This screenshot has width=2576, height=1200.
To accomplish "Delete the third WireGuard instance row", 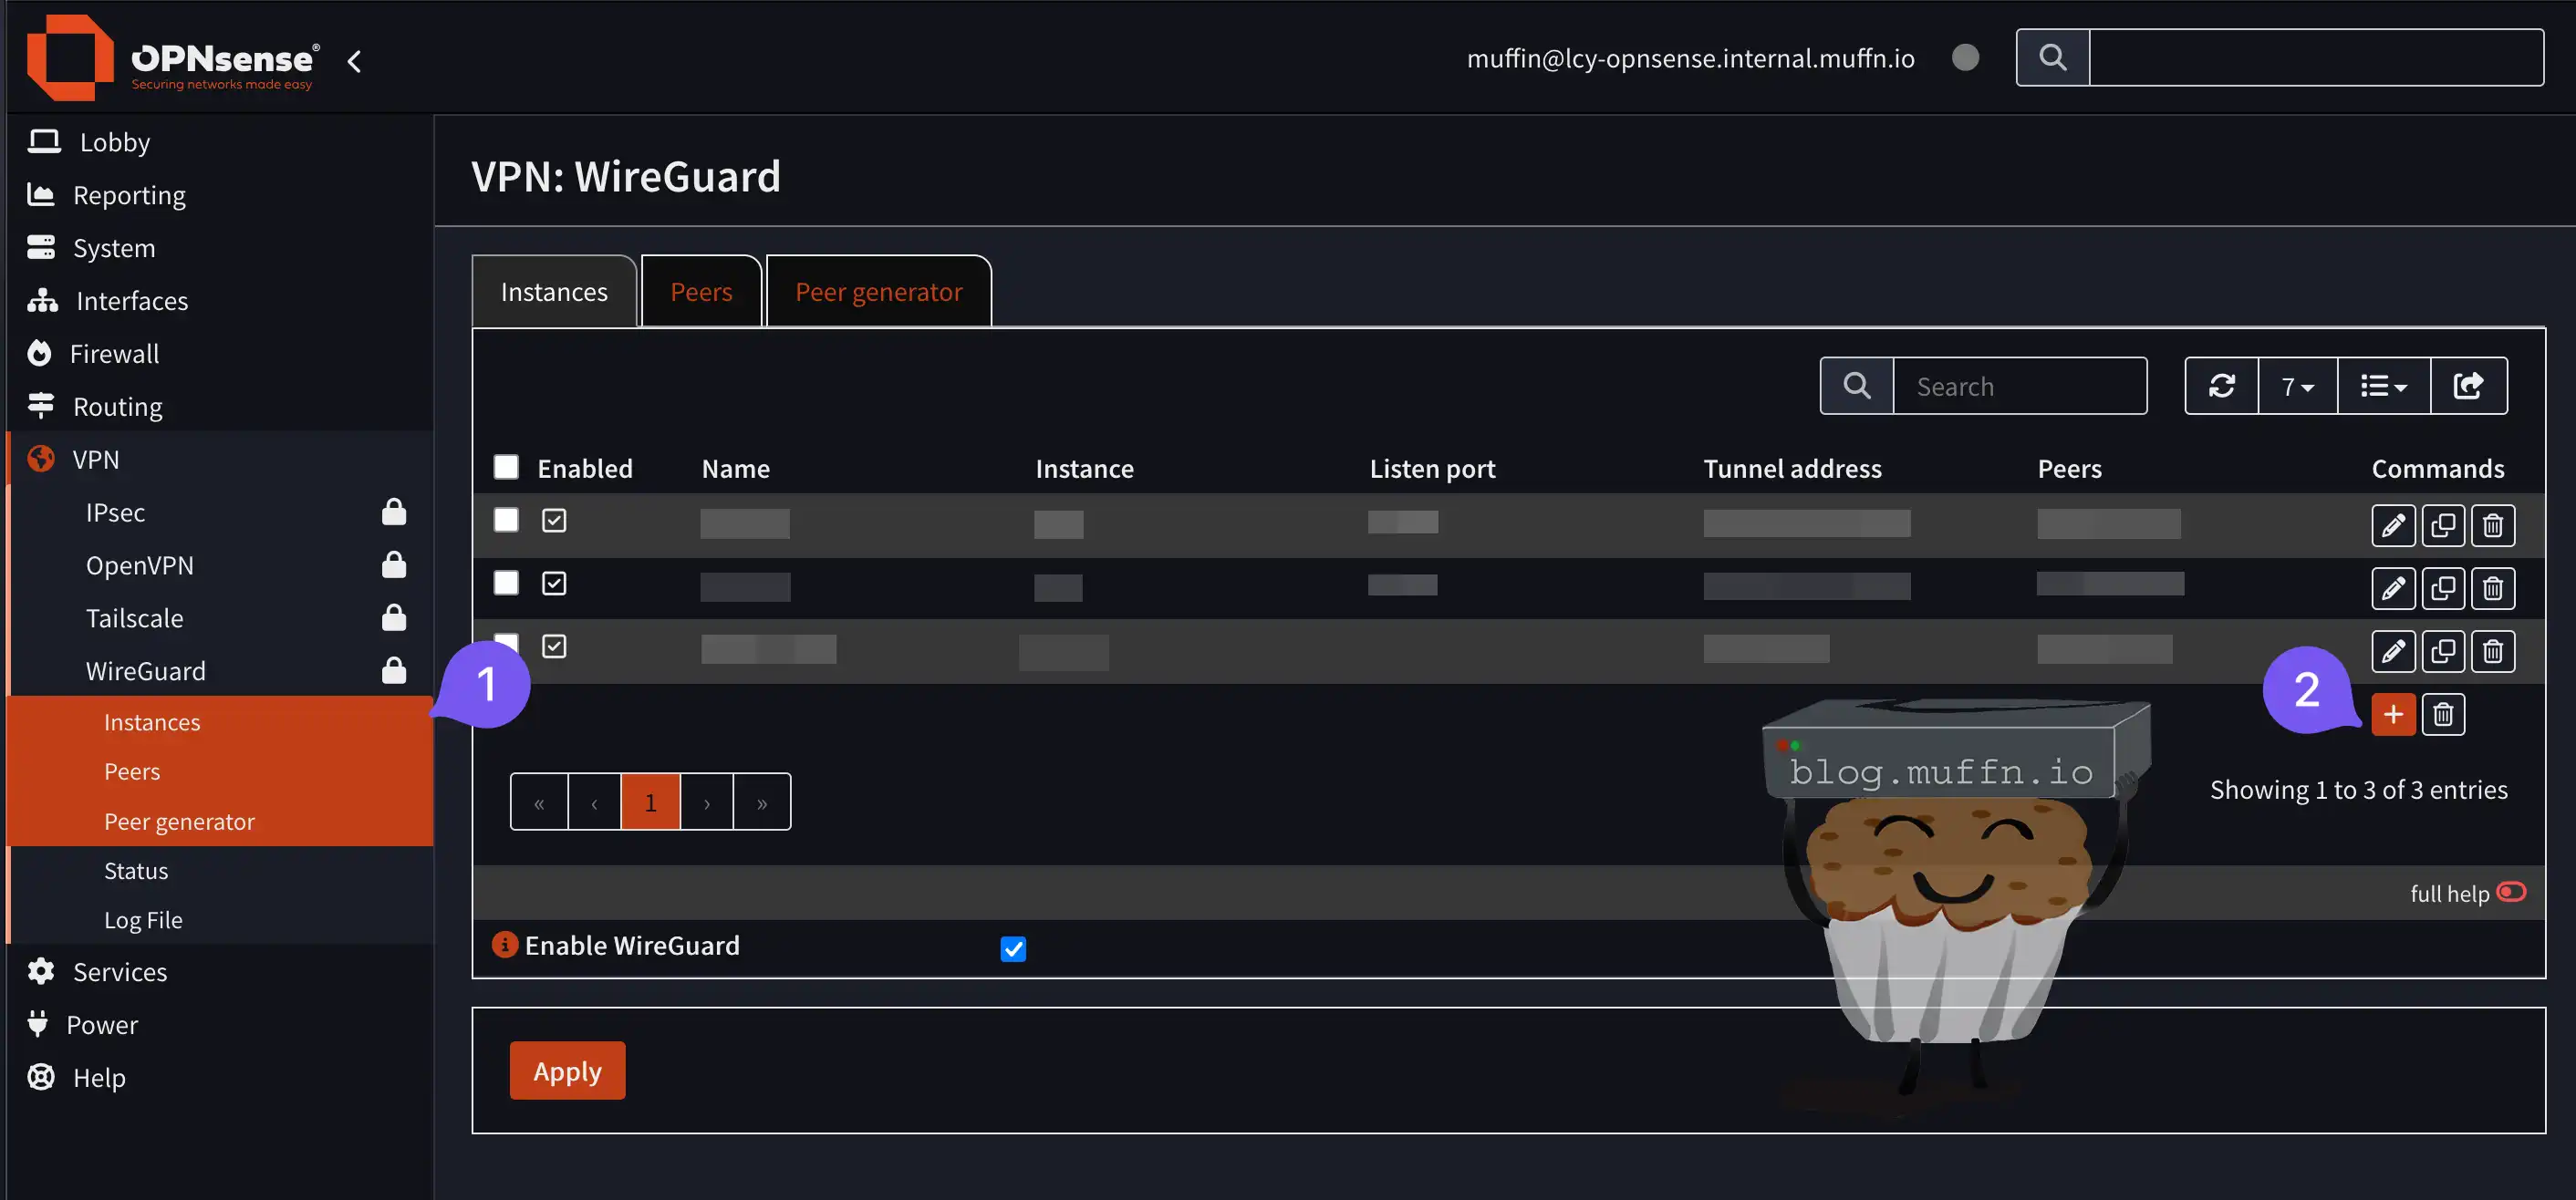I will [x=2493, y=652].
